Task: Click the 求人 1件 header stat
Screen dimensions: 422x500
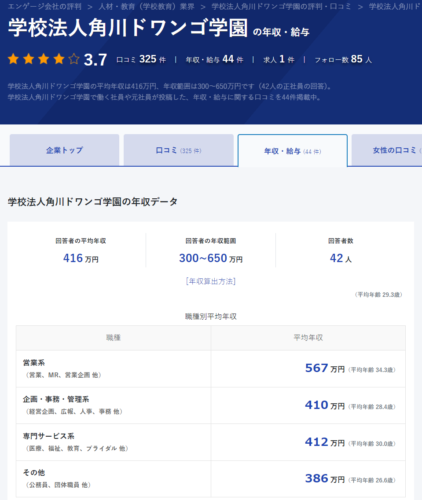Action: coord(279,59)
